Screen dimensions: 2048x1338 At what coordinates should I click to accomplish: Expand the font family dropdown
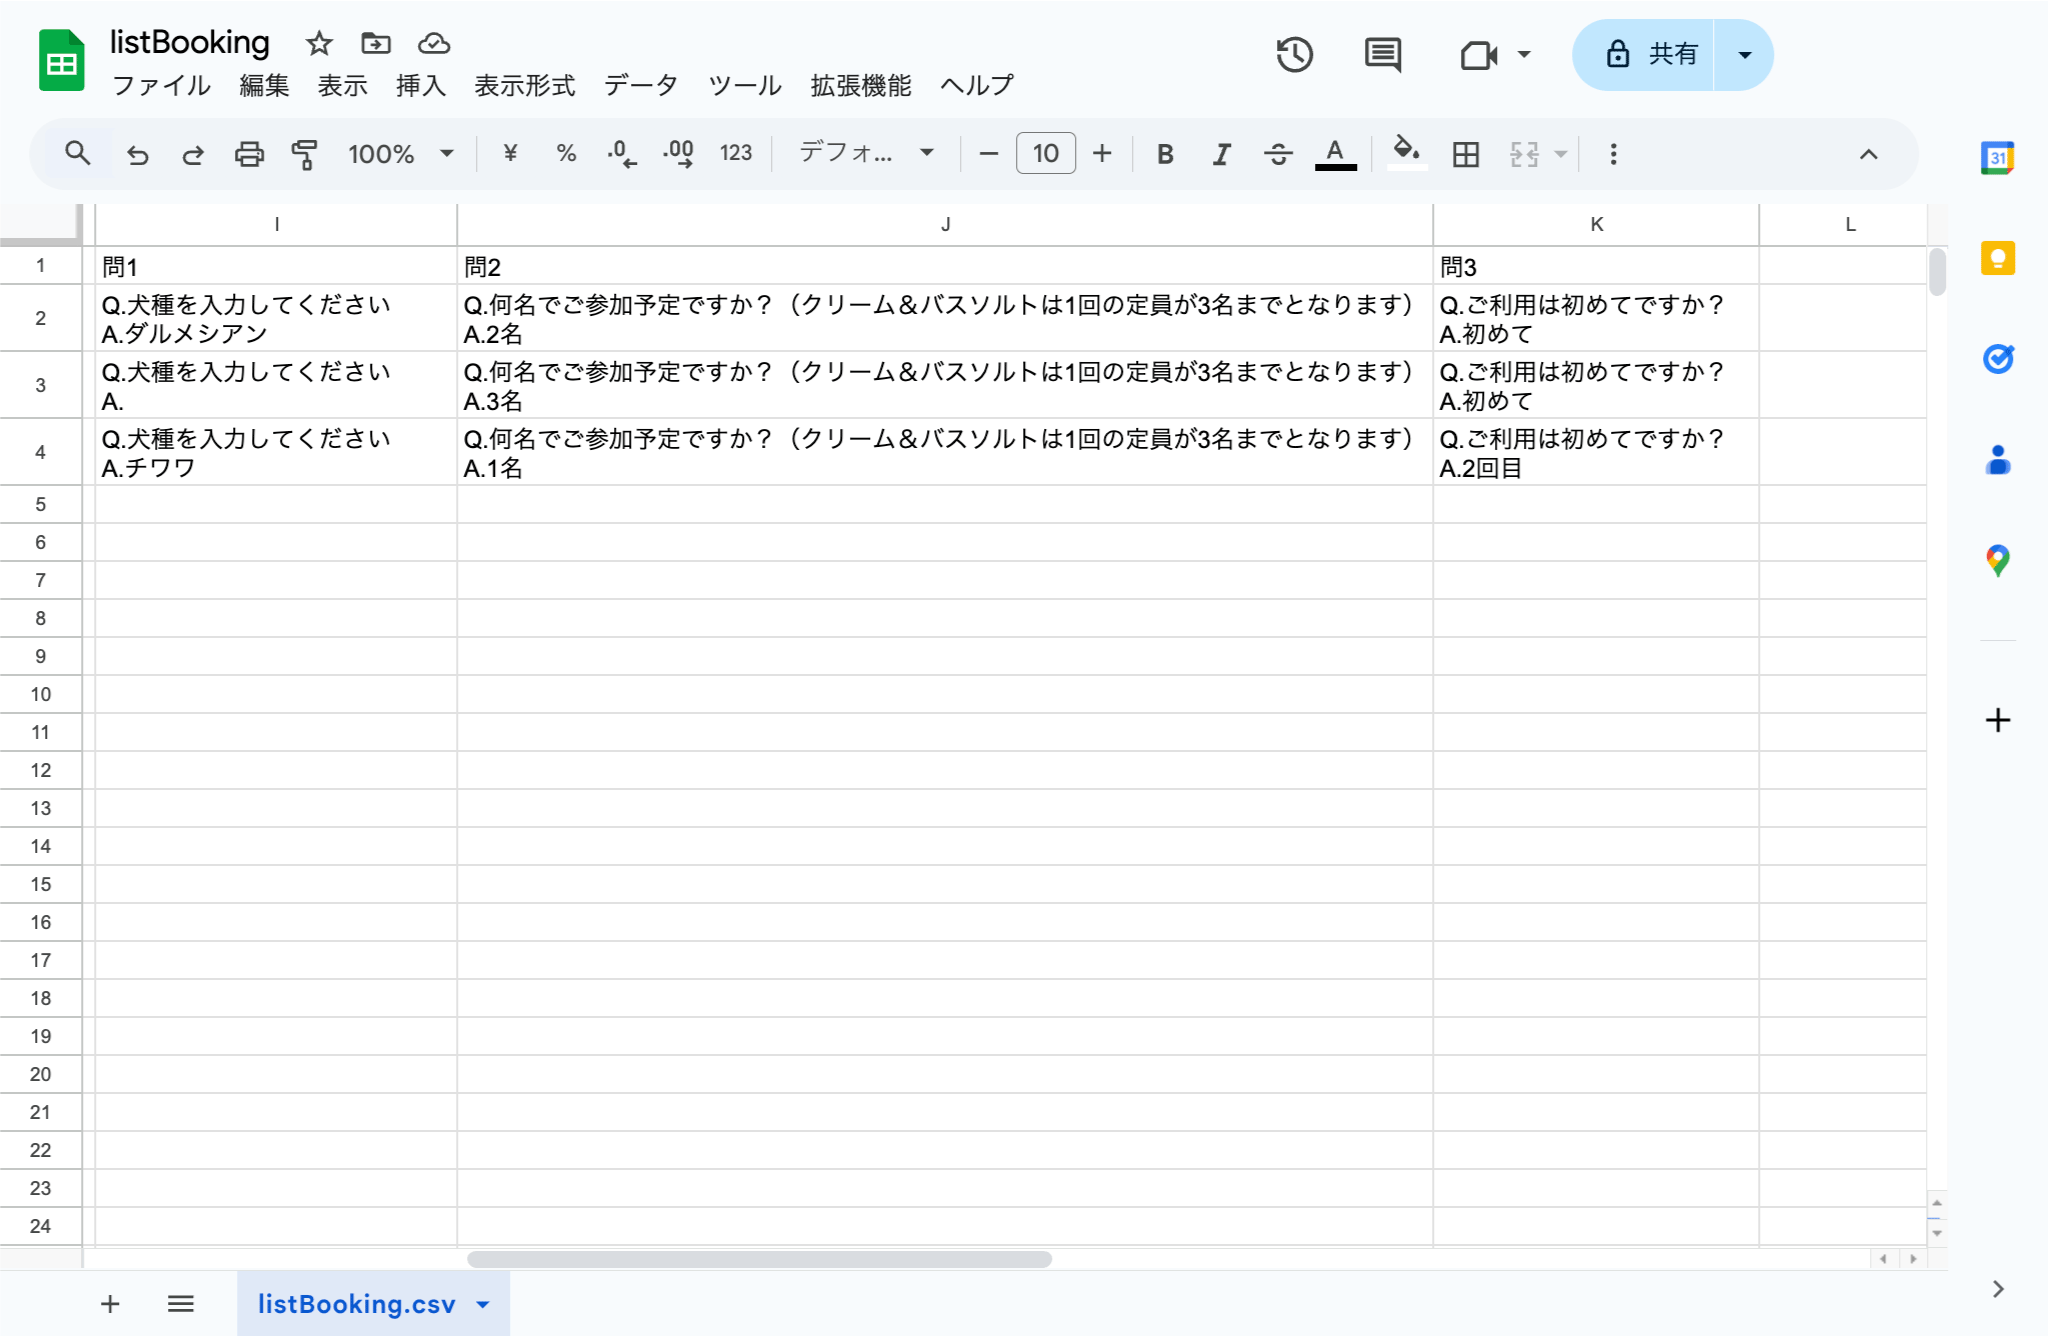pyautogui.click(x=866, y=153)
